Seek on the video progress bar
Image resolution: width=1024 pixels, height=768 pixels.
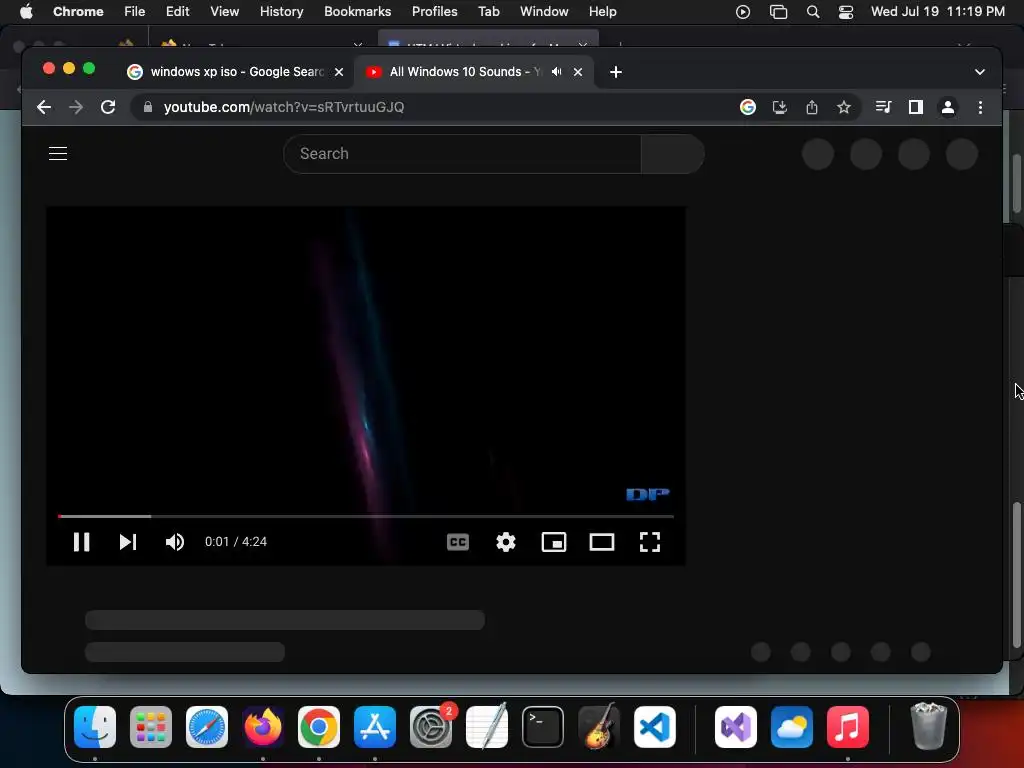[366, 517]
